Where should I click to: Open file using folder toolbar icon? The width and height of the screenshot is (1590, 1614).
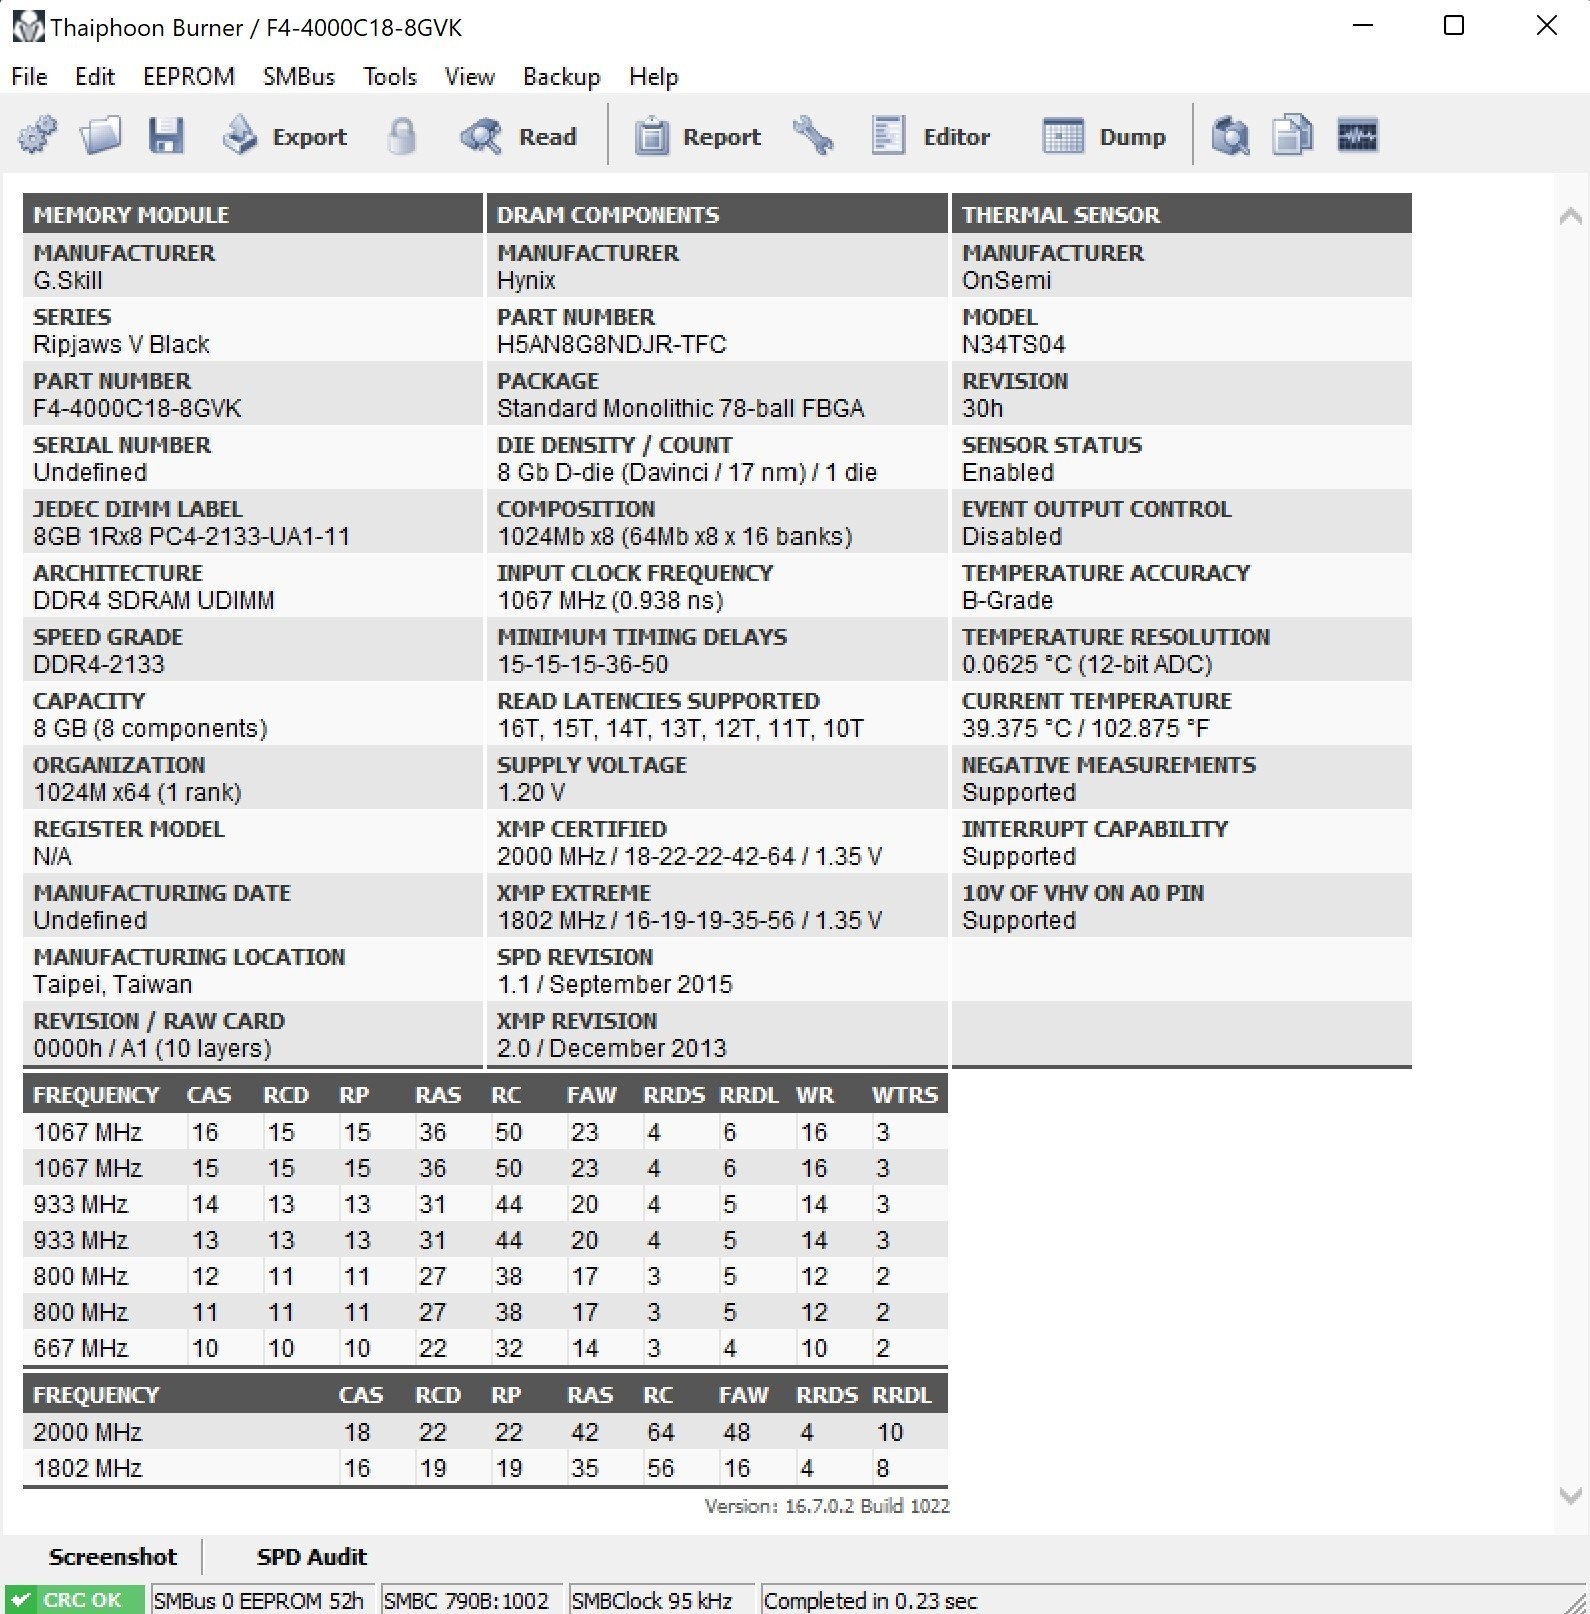tap(101, 135)
